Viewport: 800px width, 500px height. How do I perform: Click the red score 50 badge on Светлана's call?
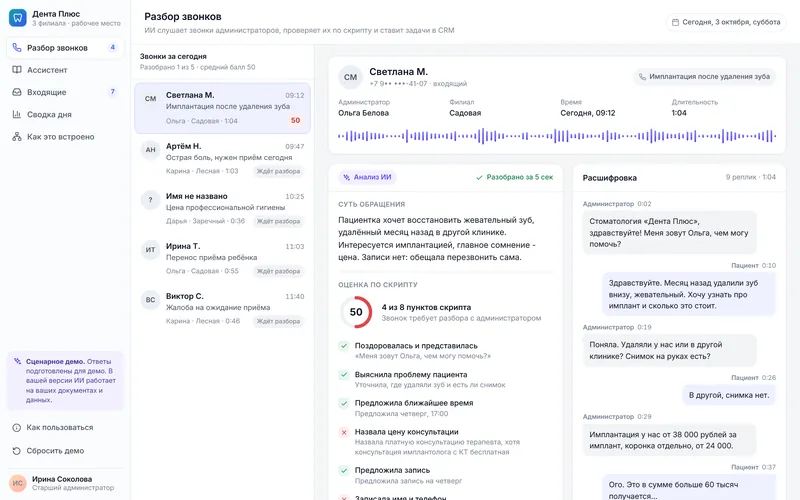295,120
